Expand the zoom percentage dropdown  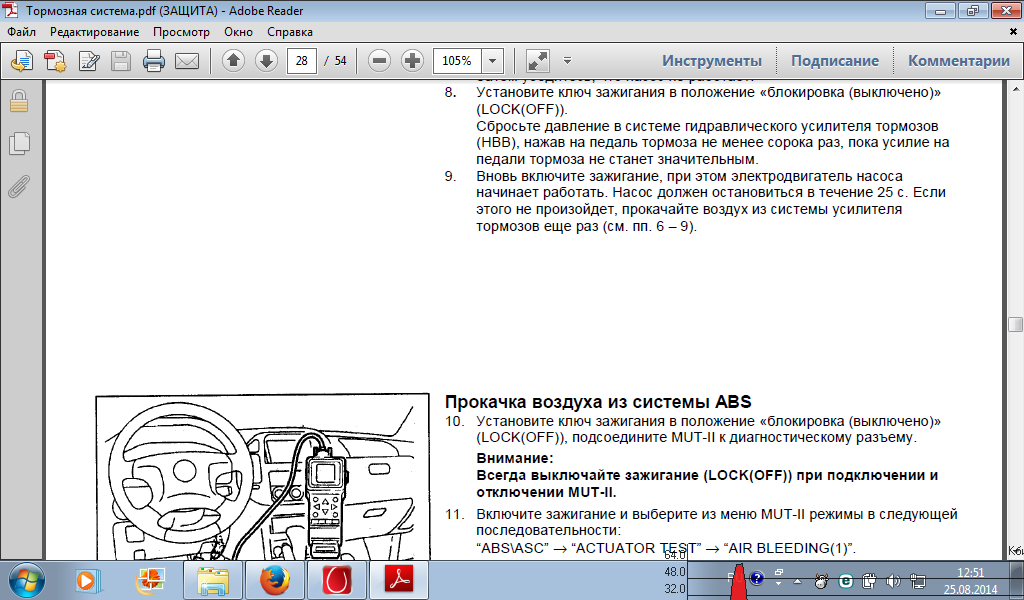coord(493,61)
